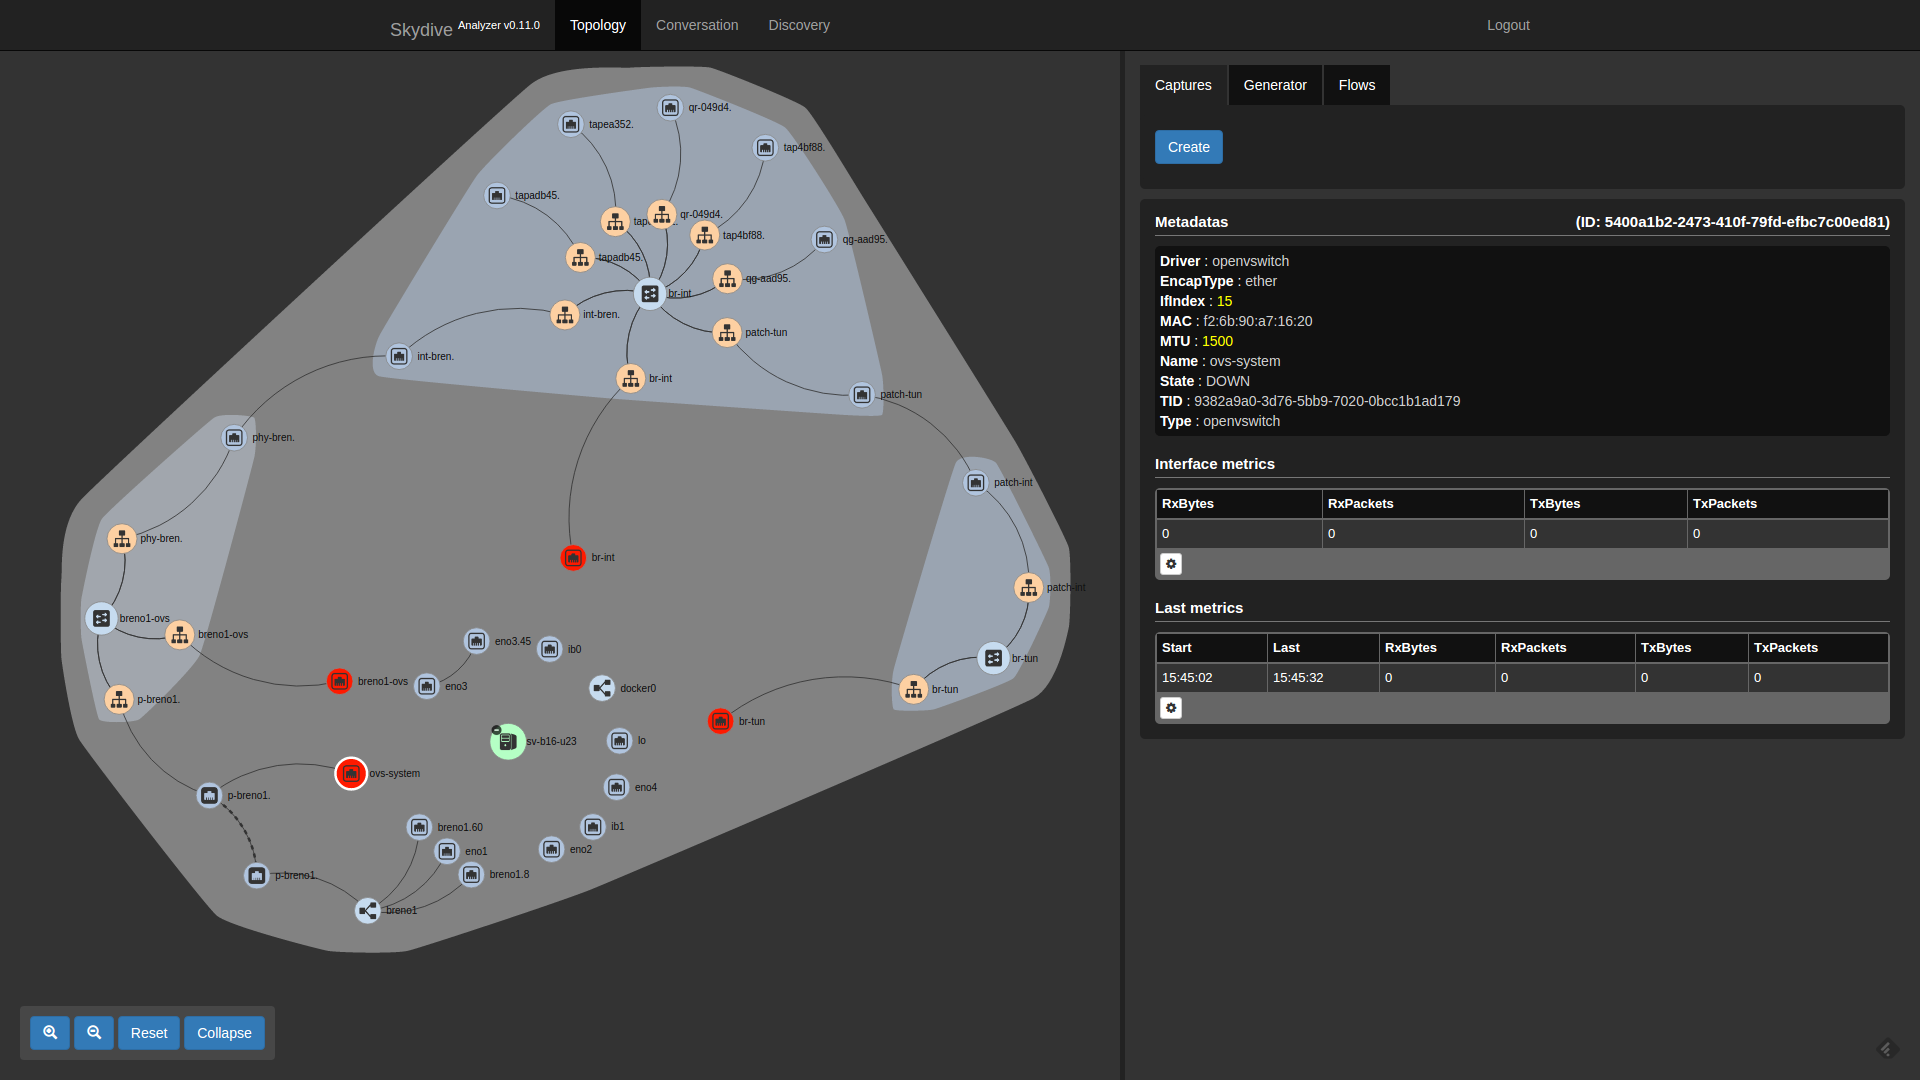Click the Reset view button
The height and width of the screenshot is (1080, 1920).
click(149, 1033)
